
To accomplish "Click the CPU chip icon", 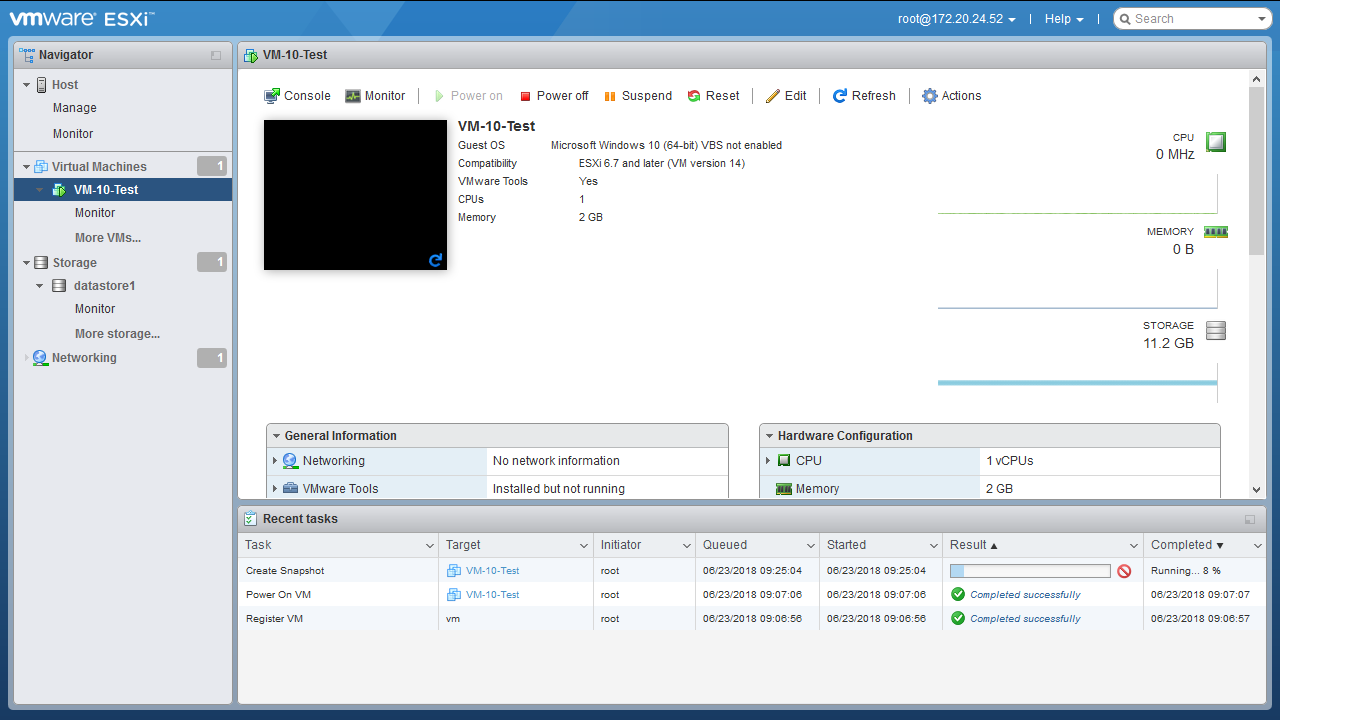I will click(1216, 142).
